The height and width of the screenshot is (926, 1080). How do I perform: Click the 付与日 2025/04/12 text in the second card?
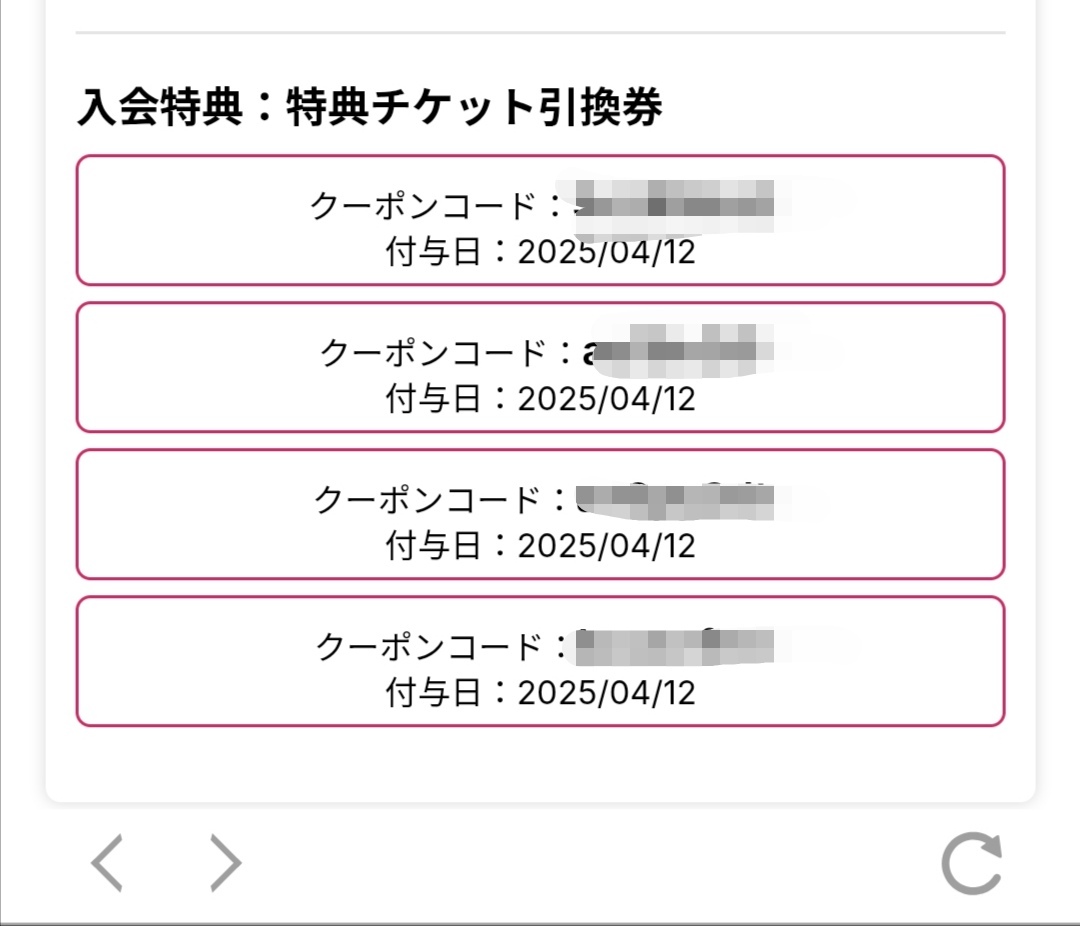[x=540, y=400]
